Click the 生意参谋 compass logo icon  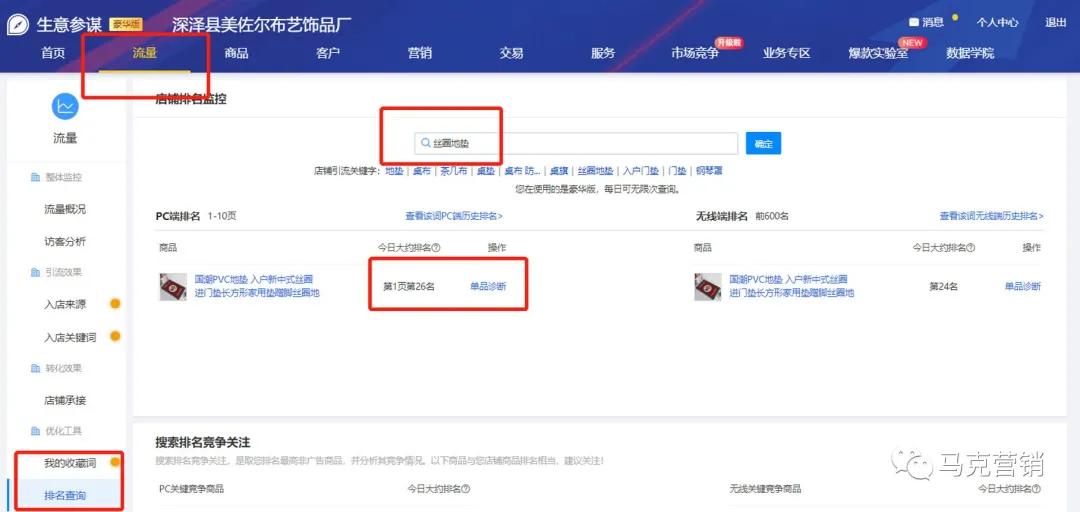click(x=18, y=24)
